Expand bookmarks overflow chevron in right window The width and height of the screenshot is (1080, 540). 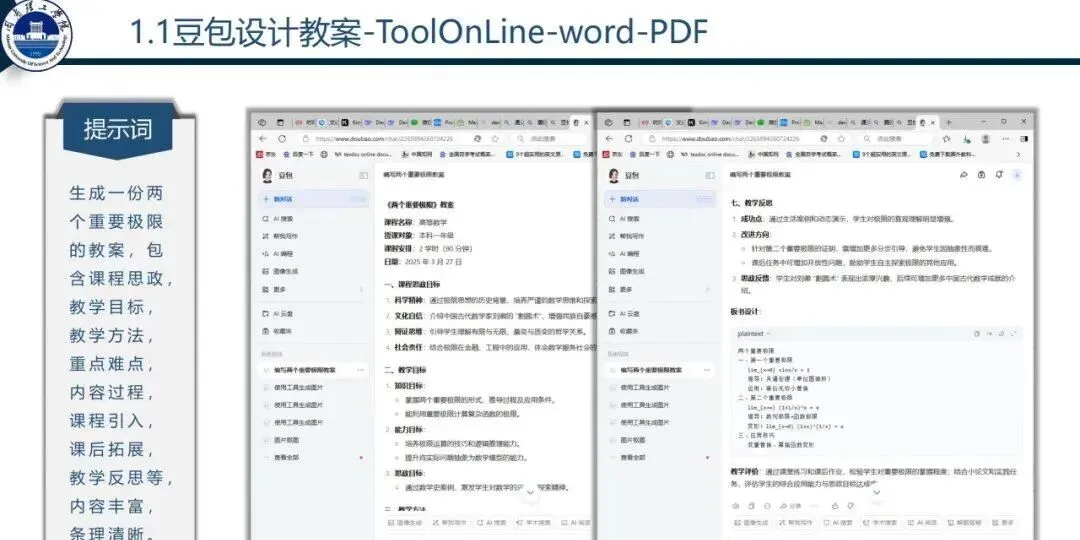1019,154
